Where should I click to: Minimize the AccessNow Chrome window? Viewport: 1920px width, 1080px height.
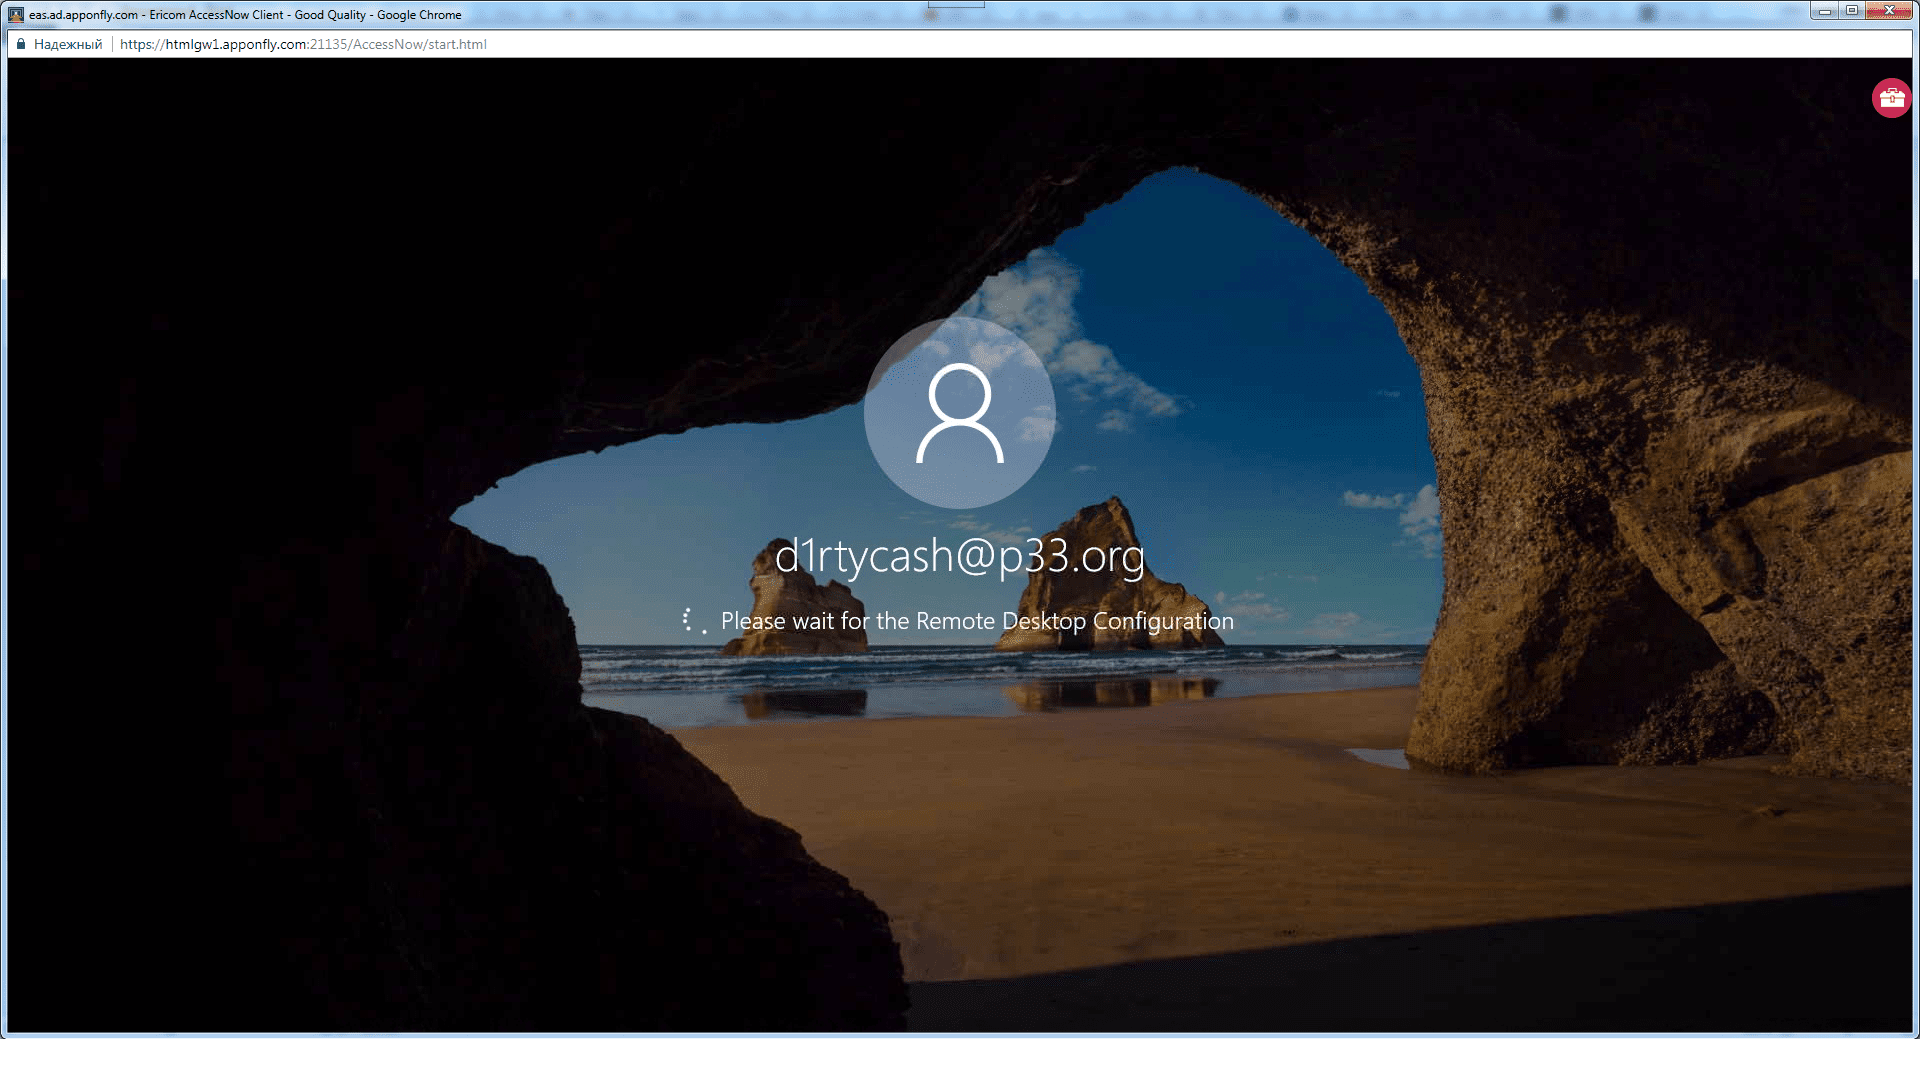pos(1824,11)
